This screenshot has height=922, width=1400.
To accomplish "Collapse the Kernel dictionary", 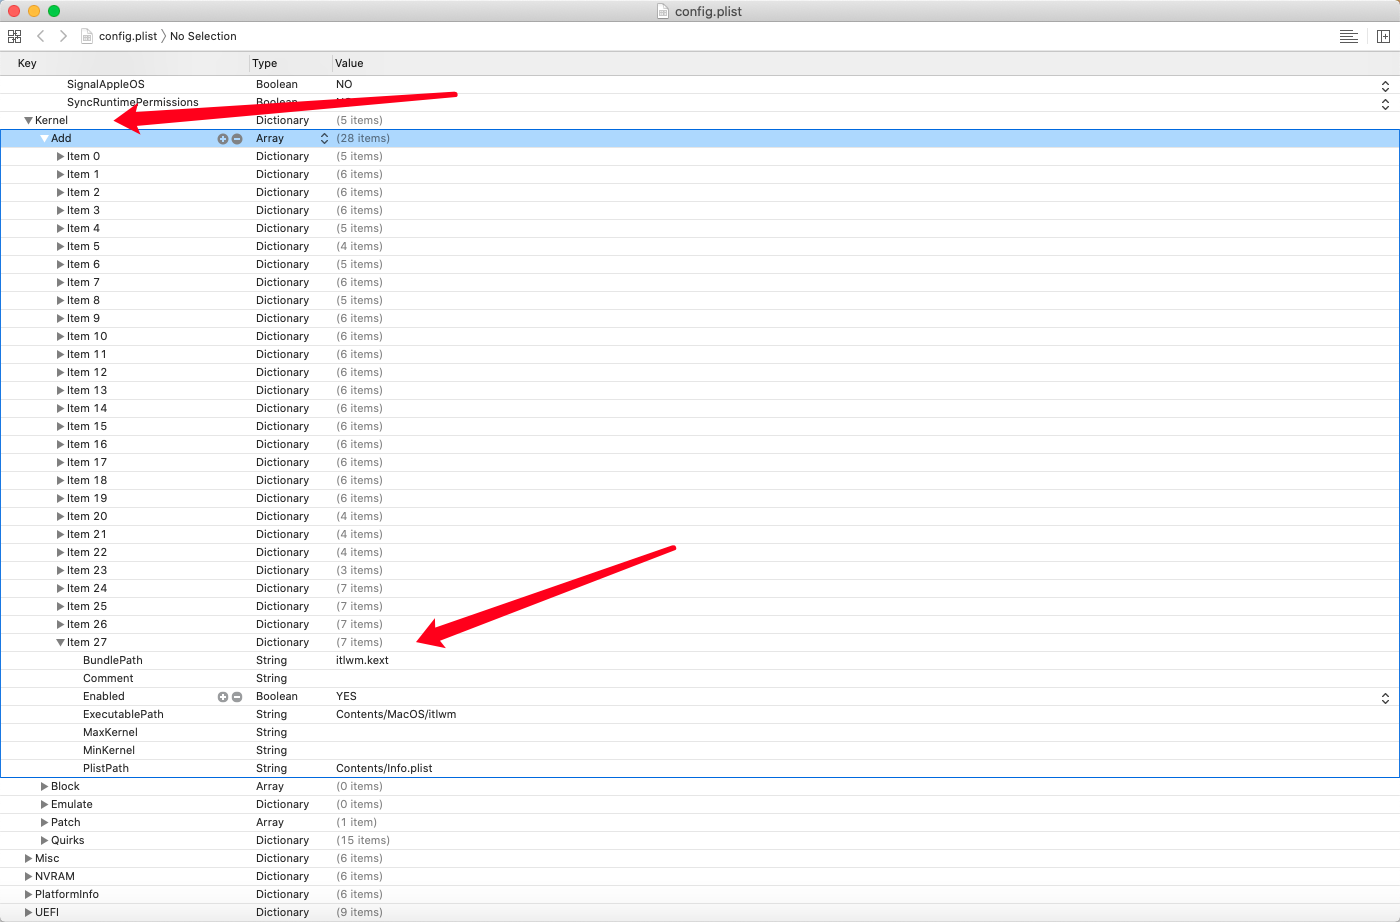I will 27,120.
